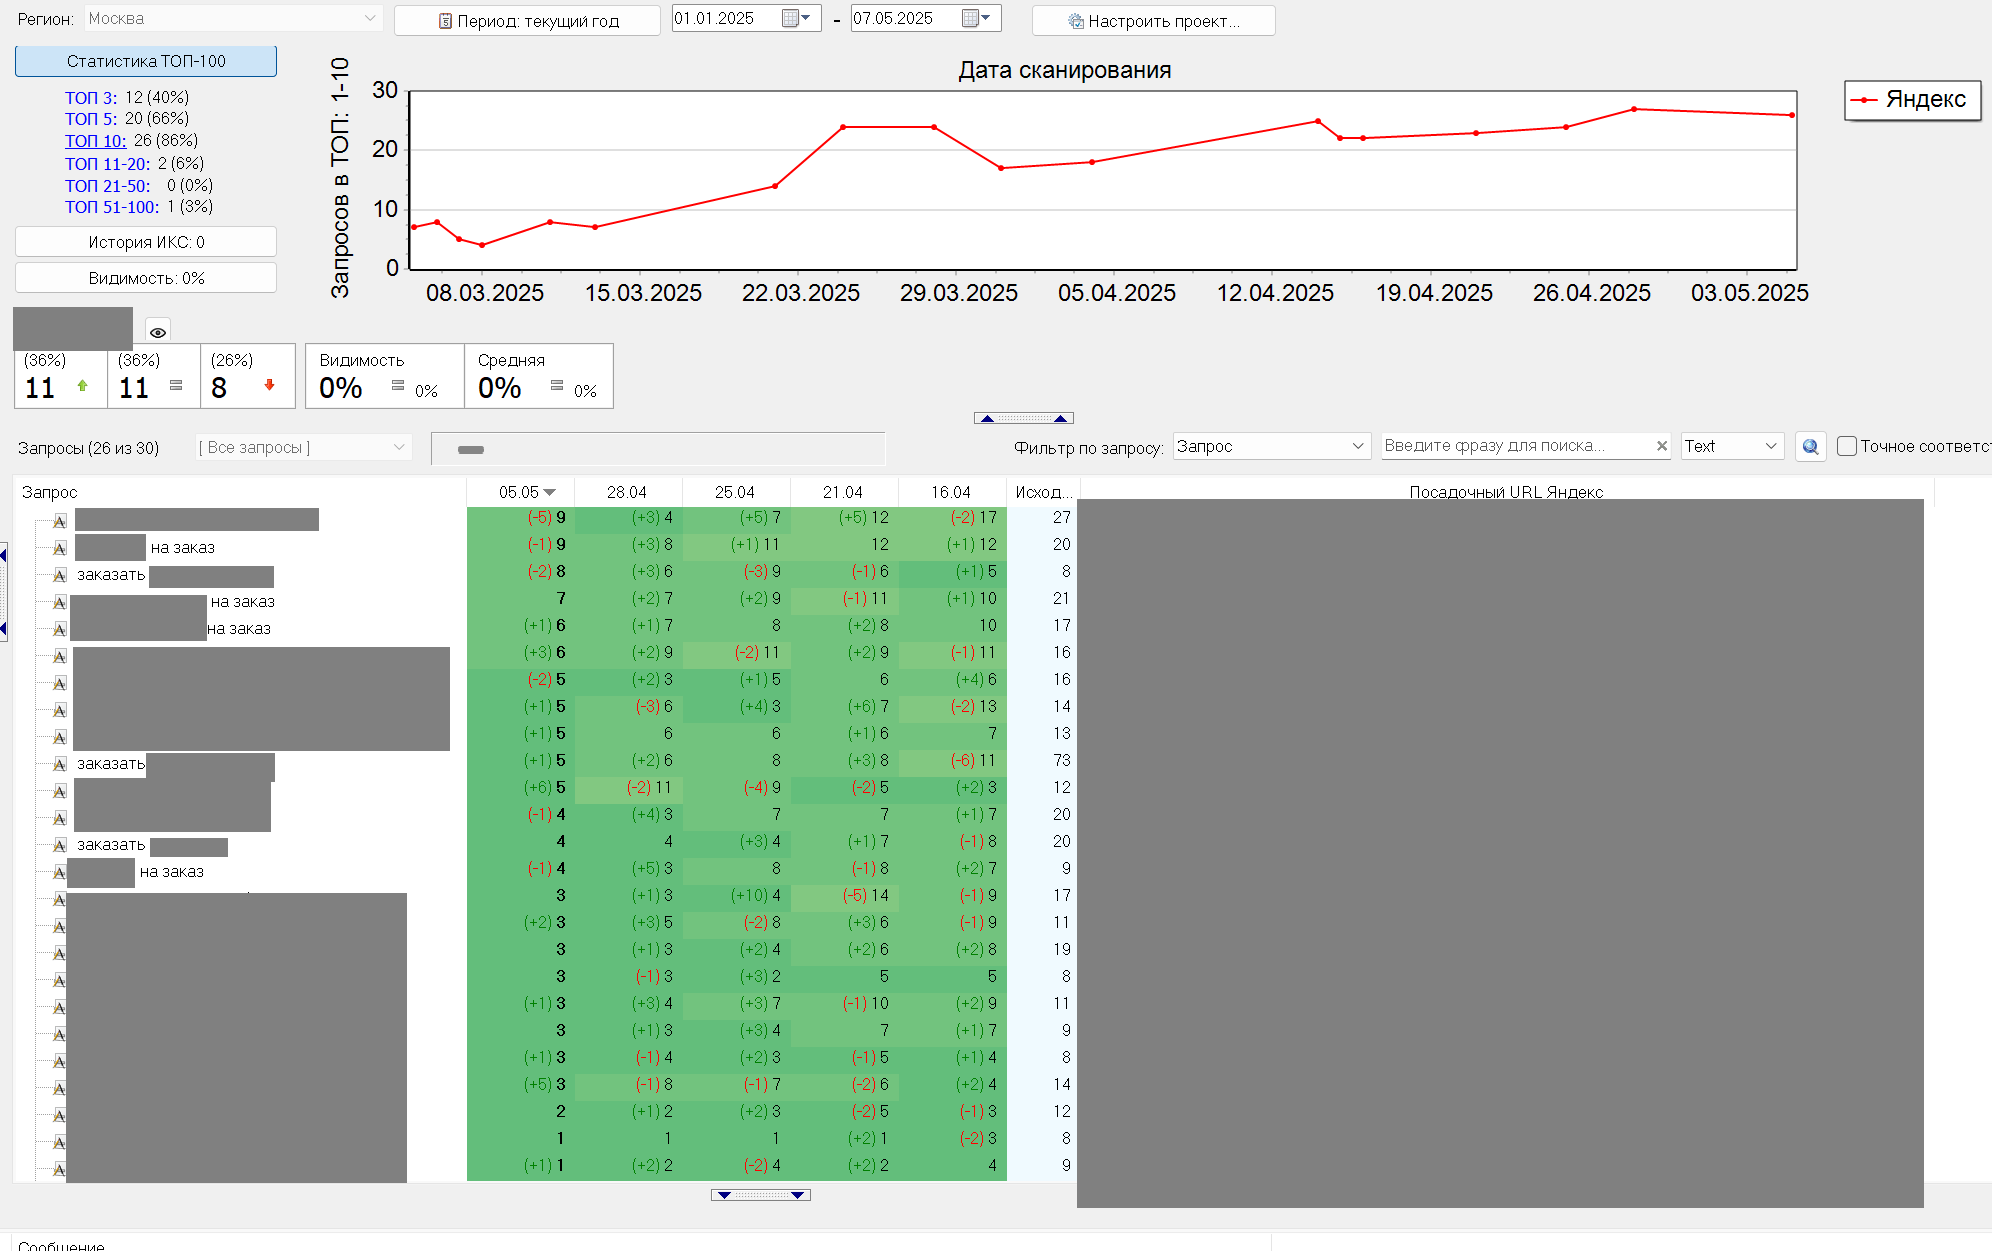Click the lowest chart point near 08.03.2025
This screenshot has width=1992, height=1251.
click(x=482, y=245)
